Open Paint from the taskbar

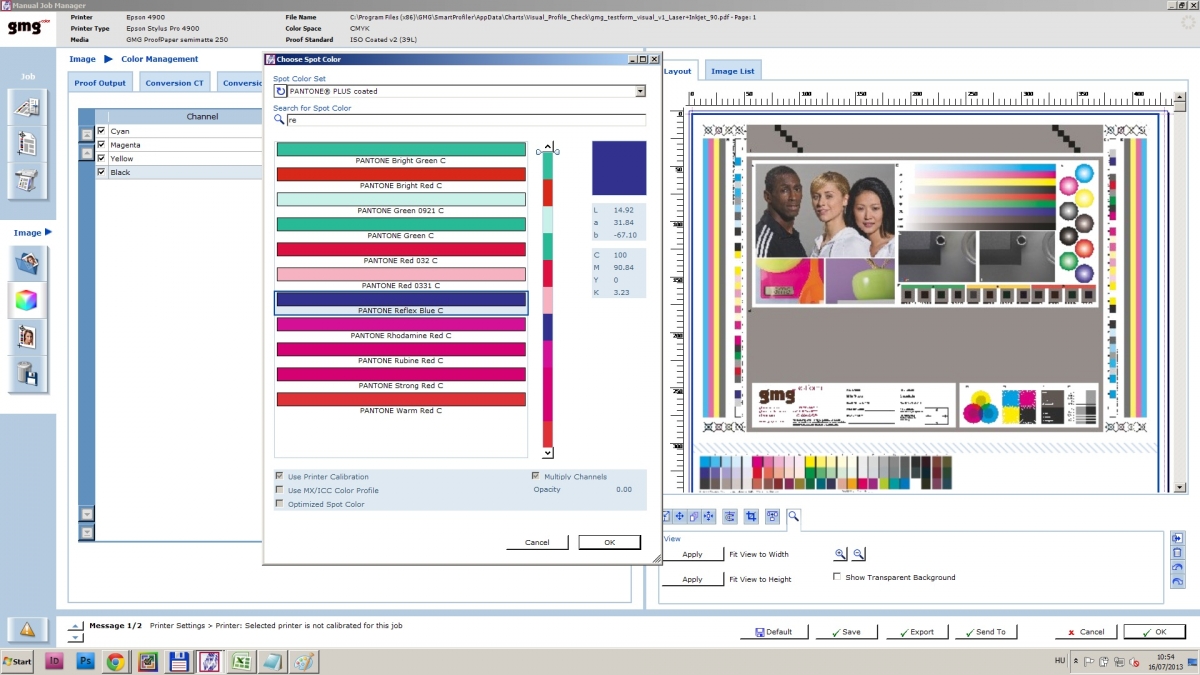[303, 661]
